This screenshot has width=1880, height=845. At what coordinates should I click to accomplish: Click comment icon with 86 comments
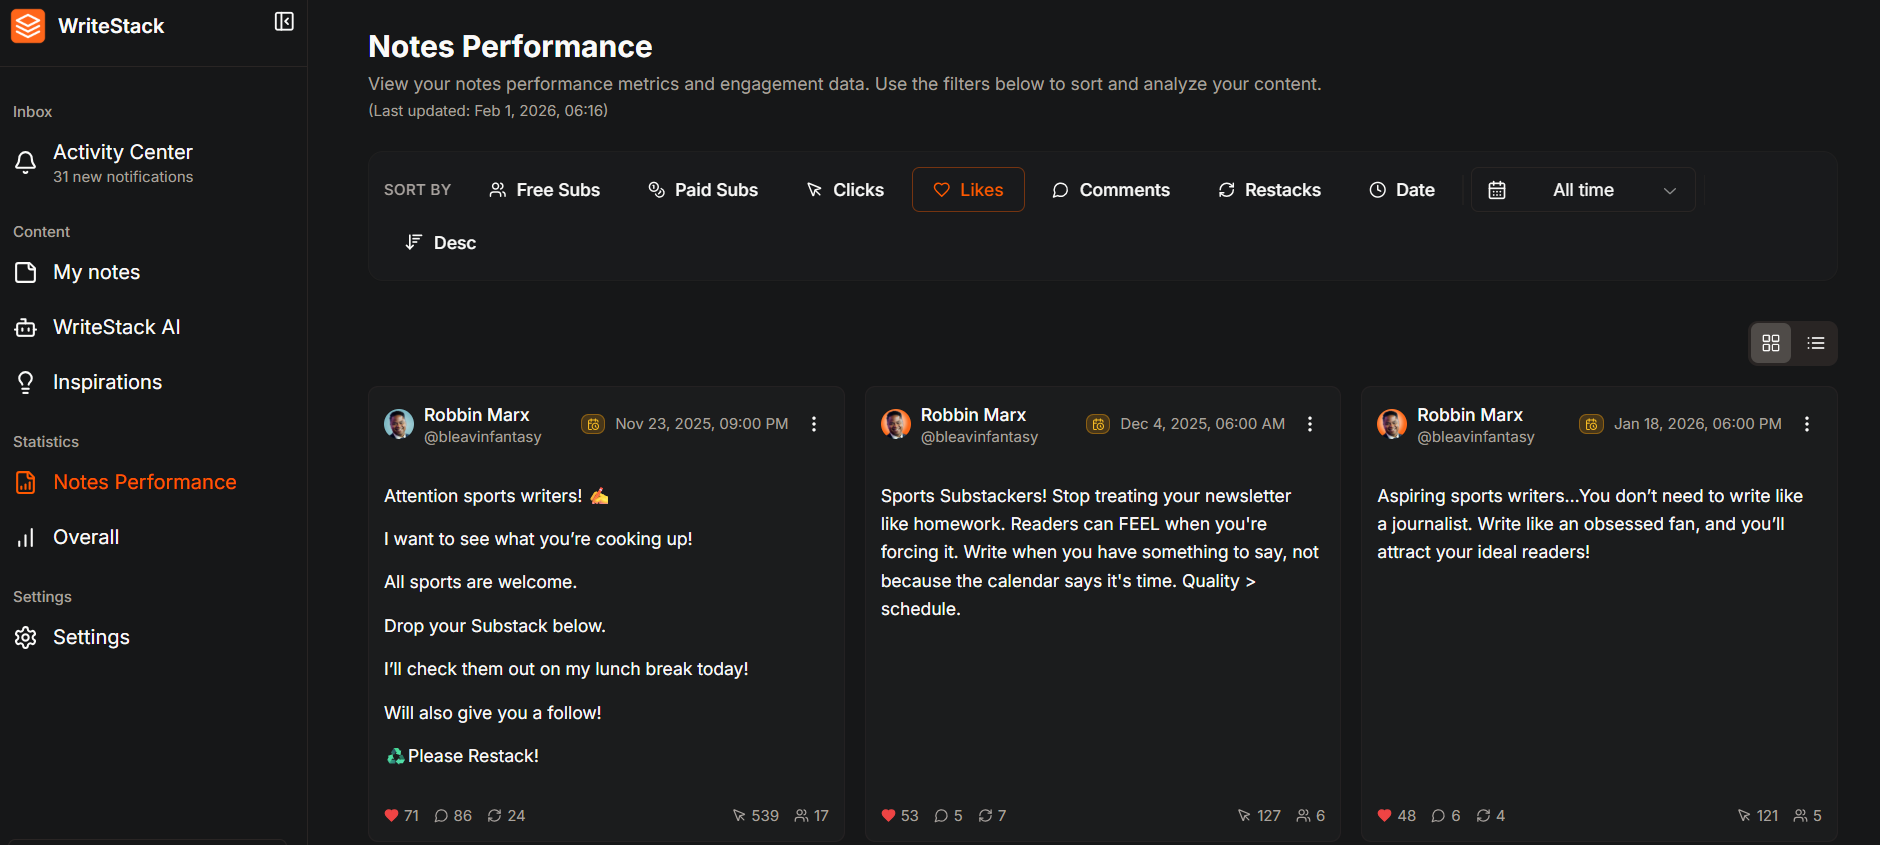click(x=441, y=816)
